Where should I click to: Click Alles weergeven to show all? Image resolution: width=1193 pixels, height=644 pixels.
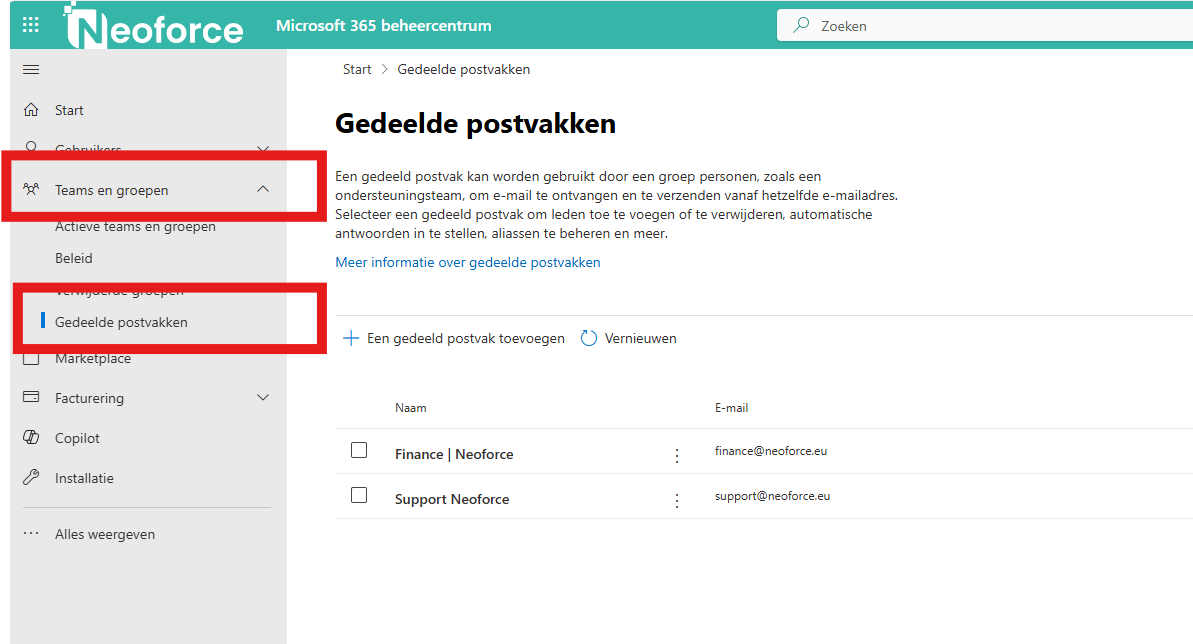point(105,534)
